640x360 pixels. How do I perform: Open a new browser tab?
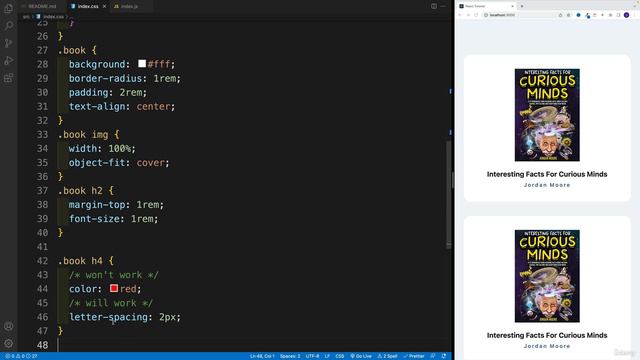tap(522, 6)
